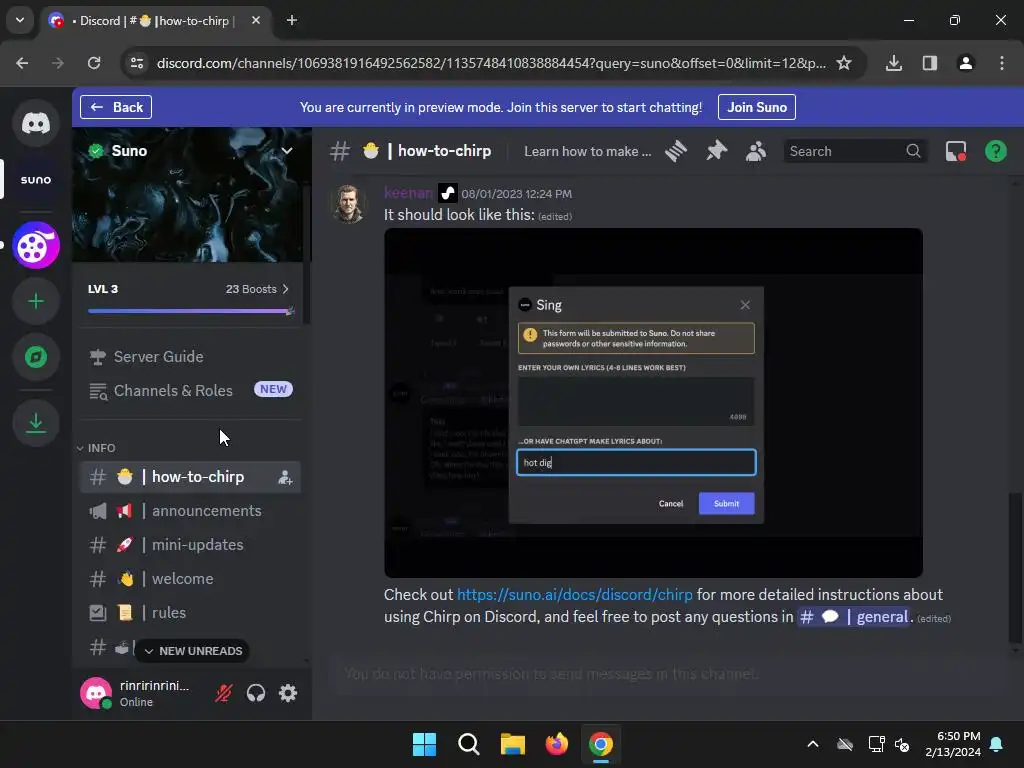Collapse the INFO channel category
1024x768 pixels.
pyautogui.click(x=96, y=448)
